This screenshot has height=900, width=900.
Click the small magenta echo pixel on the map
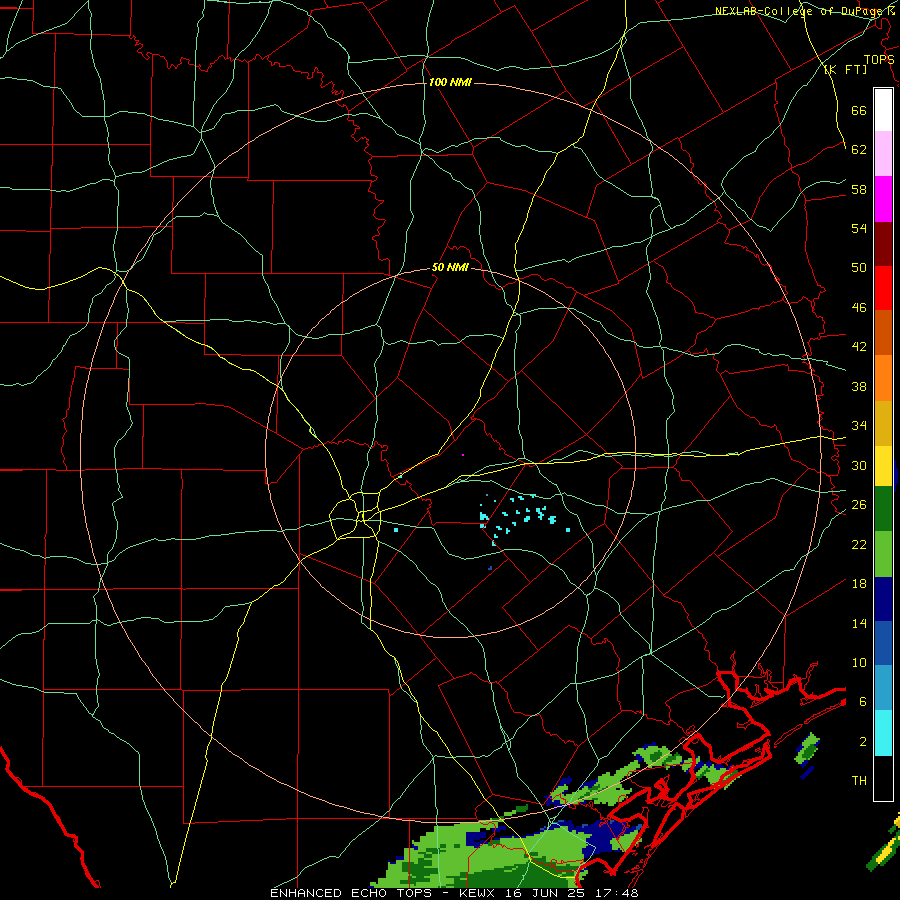click(x=463, y=455)
